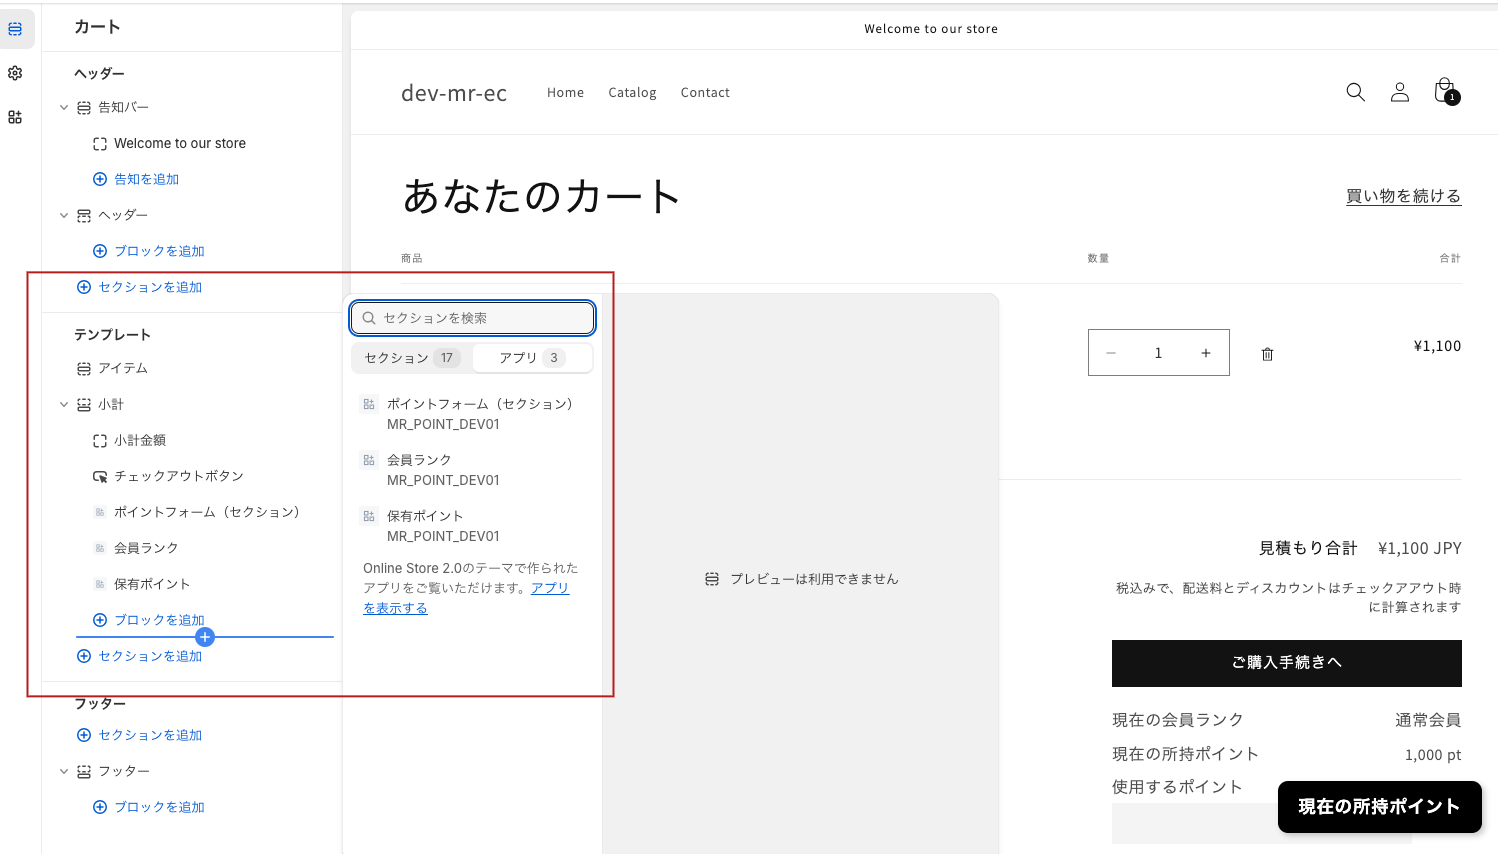Click app icon next to 会員ランク in picker
1498x854 pixels.
tap(369, 460)
